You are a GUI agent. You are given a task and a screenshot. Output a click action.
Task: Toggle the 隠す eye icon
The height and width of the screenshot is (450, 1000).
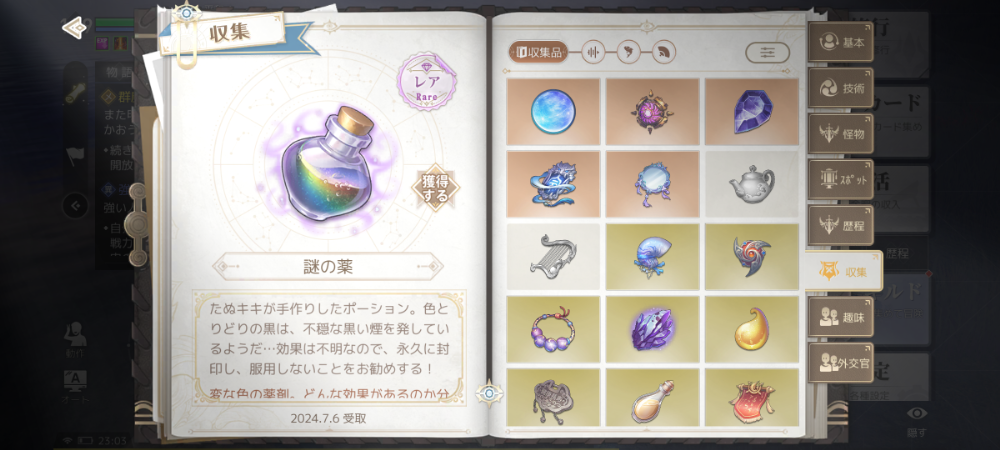pyautogui.click(x=916, y=421)
